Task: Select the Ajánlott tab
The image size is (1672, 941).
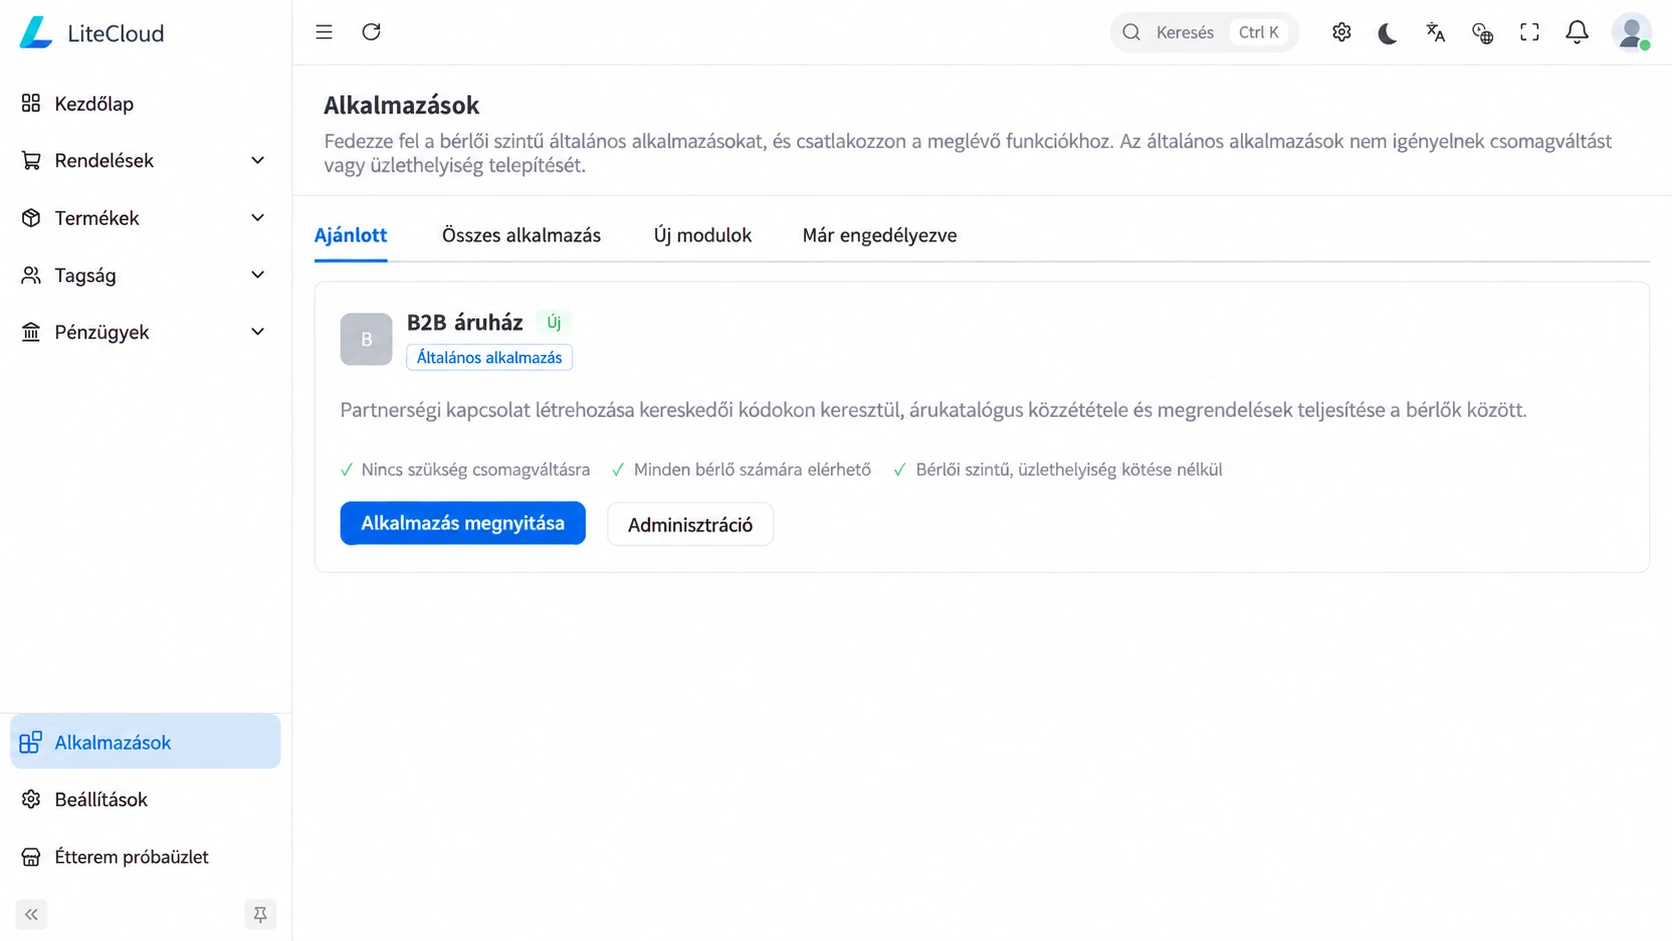Action: (x=351, y=236)
